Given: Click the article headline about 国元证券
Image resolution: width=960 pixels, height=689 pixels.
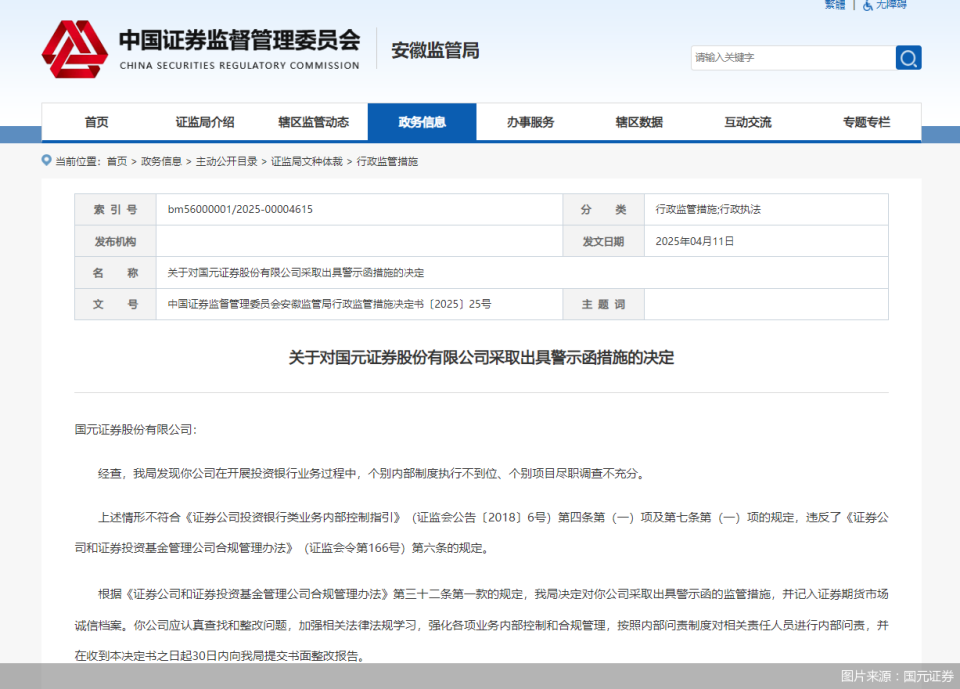Looking at the screenshot, I should click(x=481, y=358).
